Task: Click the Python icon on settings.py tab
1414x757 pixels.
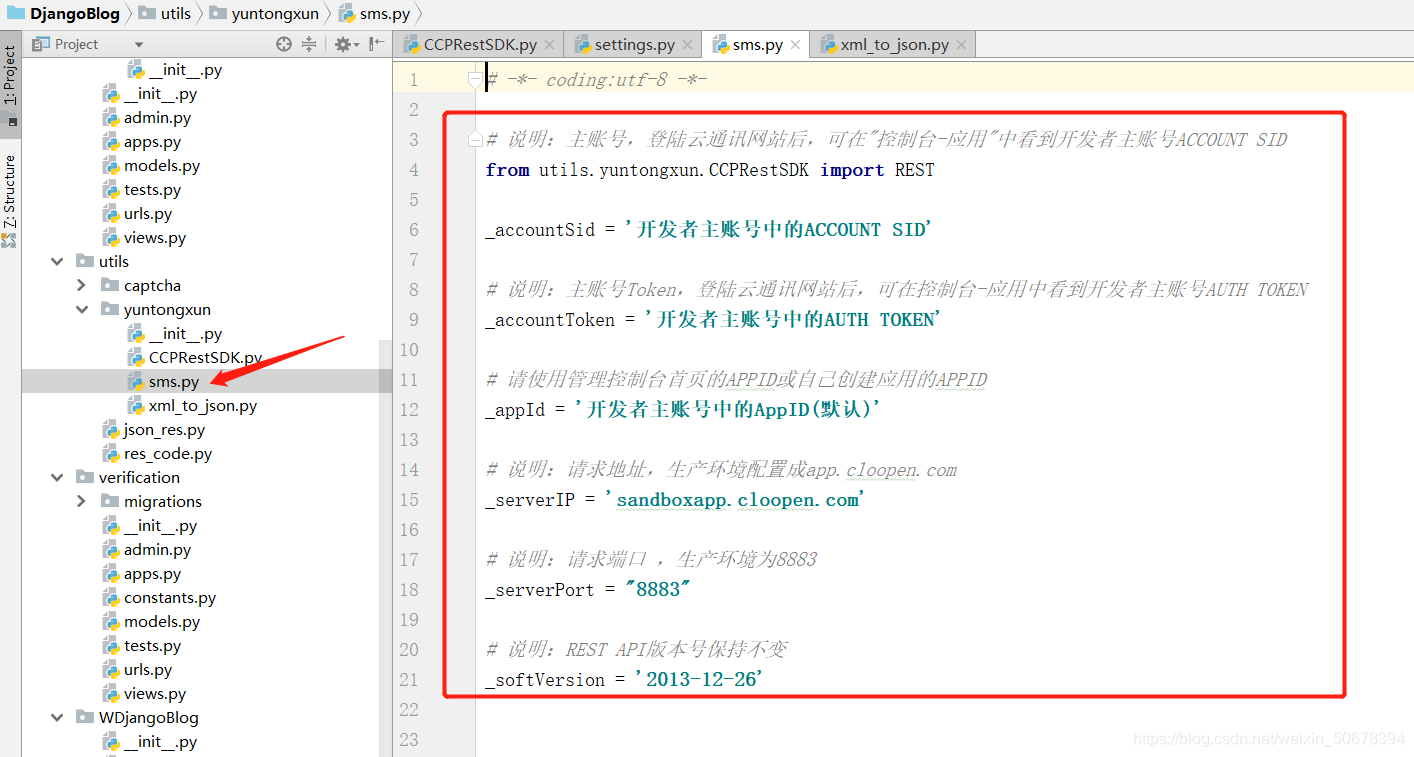Action: 582,45
